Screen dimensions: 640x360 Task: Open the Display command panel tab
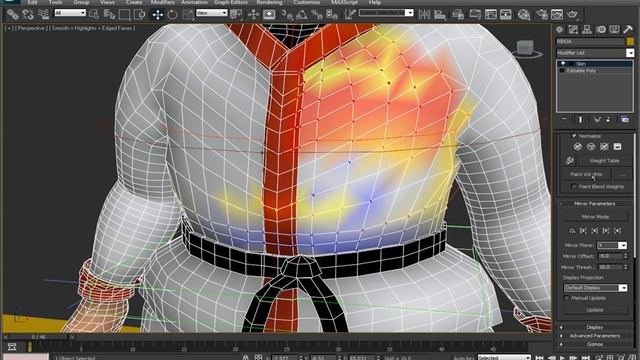614,29
